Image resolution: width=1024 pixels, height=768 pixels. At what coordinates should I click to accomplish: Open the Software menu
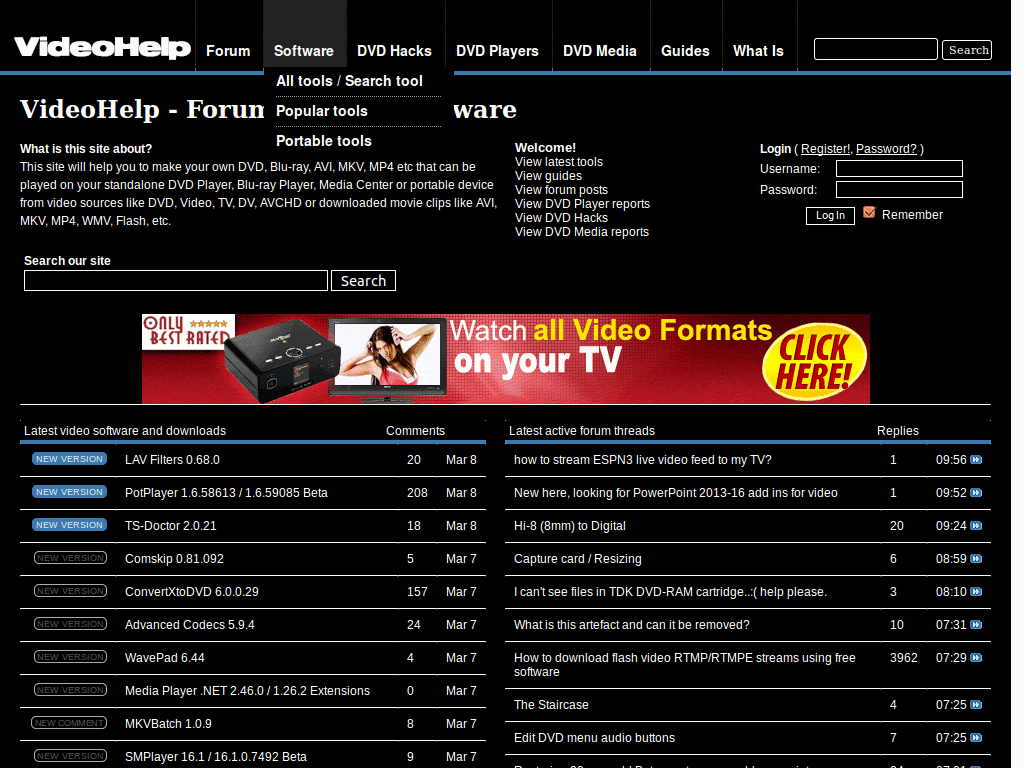click(x=304, y=51)
